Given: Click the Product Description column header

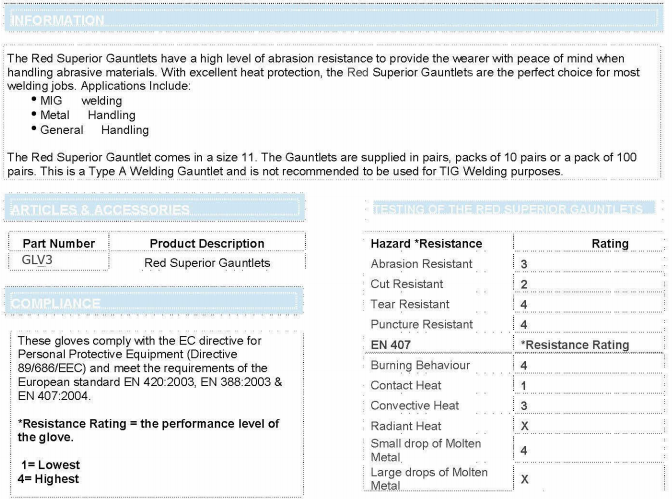Looking at the screenshot, I should 207,243.
